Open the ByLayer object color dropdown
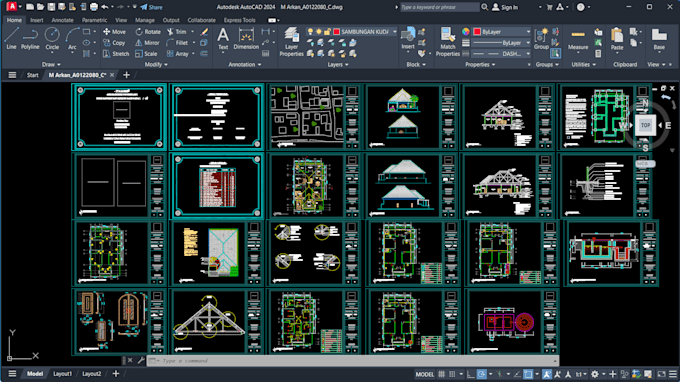Image resolution: width=680 pixels, height=382 pixels. pos(528,32)
